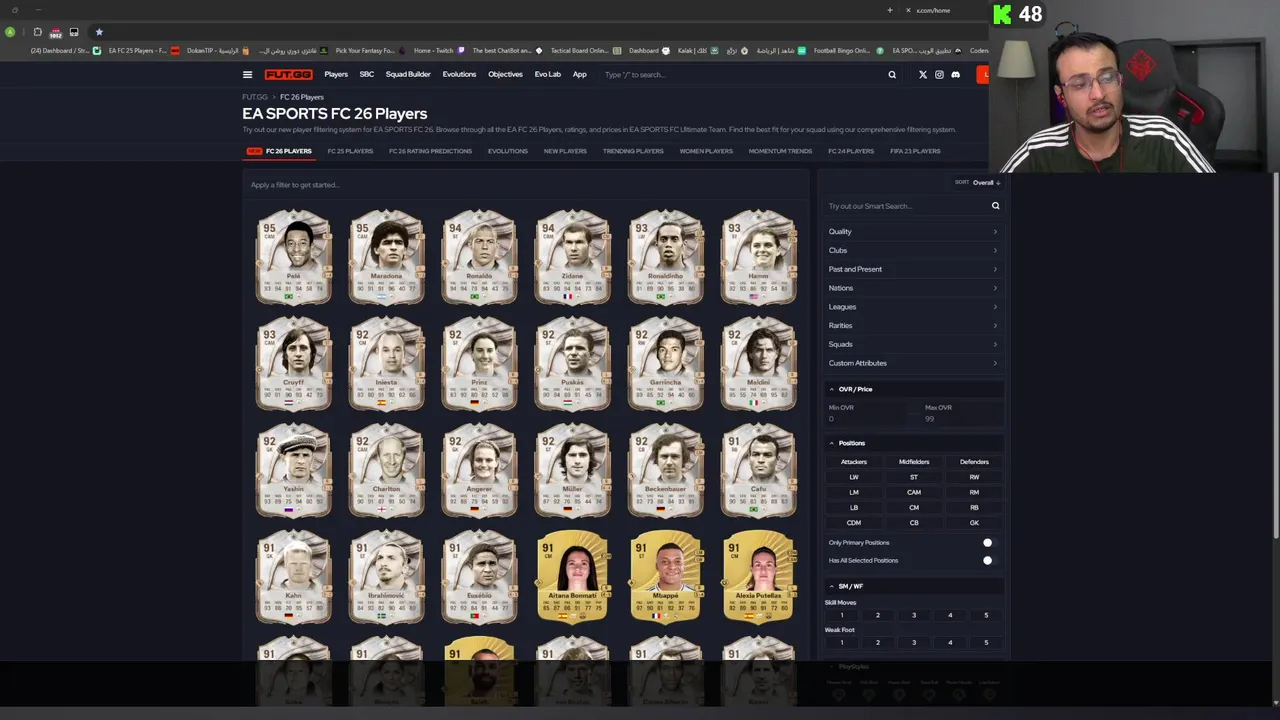The height and width of the screenshot is (720, 1280).
Task: Click the bookmark star icon in browser toolbar
Action: [99, 32]
